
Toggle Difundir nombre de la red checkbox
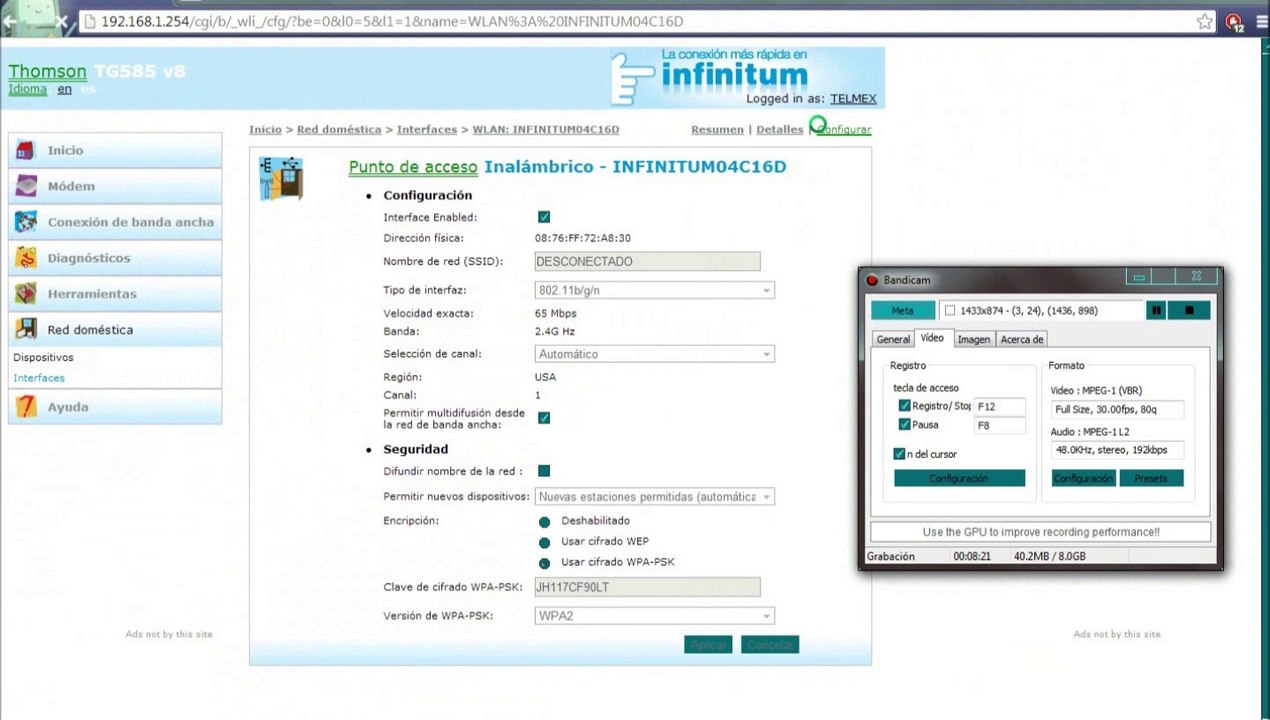pyautogui.click(x=544, y=471)
